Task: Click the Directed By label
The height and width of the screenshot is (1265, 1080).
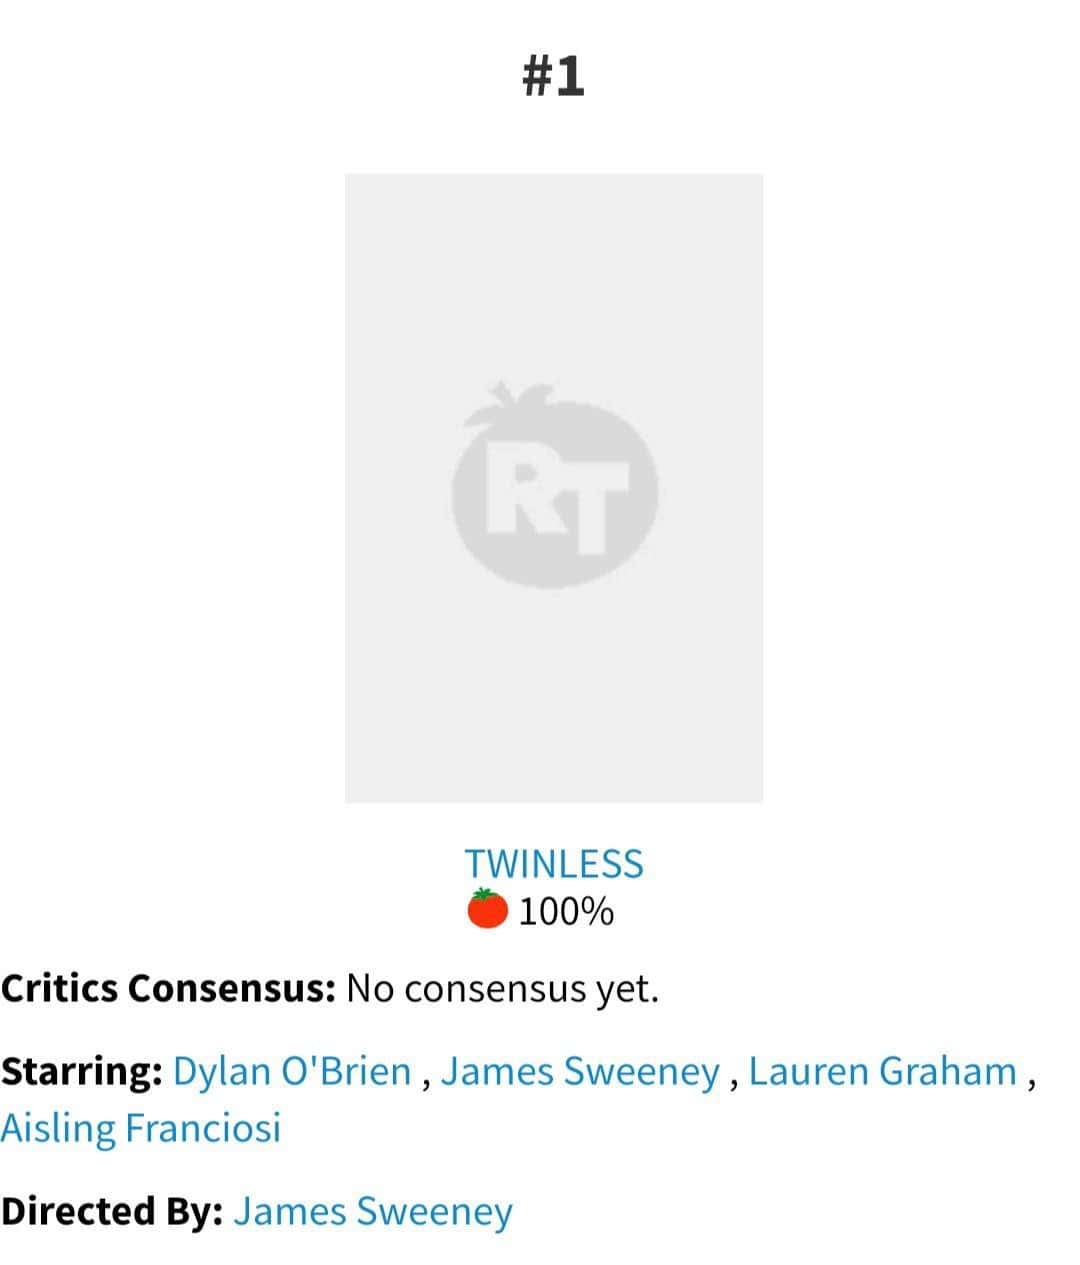Action: pos(112,1211)
